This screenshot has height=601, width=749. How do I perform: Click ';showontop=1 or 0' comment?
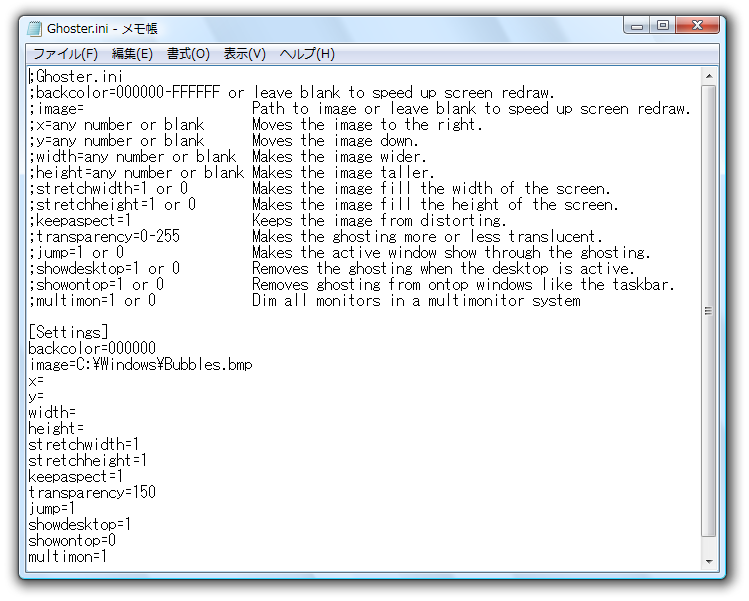click(x=96, y=284)
